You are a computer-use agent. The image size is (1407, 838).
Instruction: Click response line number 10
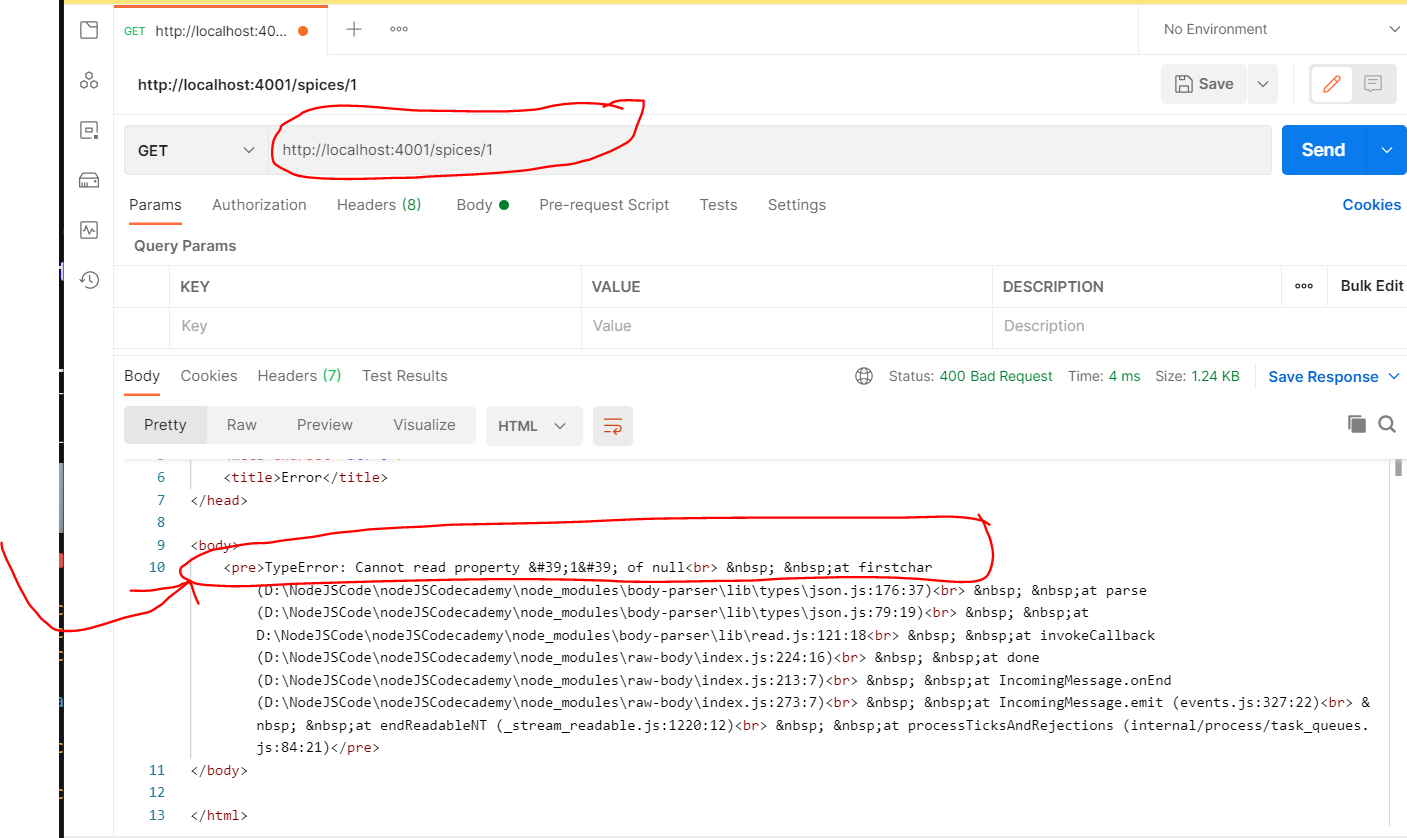pos(156,568)
